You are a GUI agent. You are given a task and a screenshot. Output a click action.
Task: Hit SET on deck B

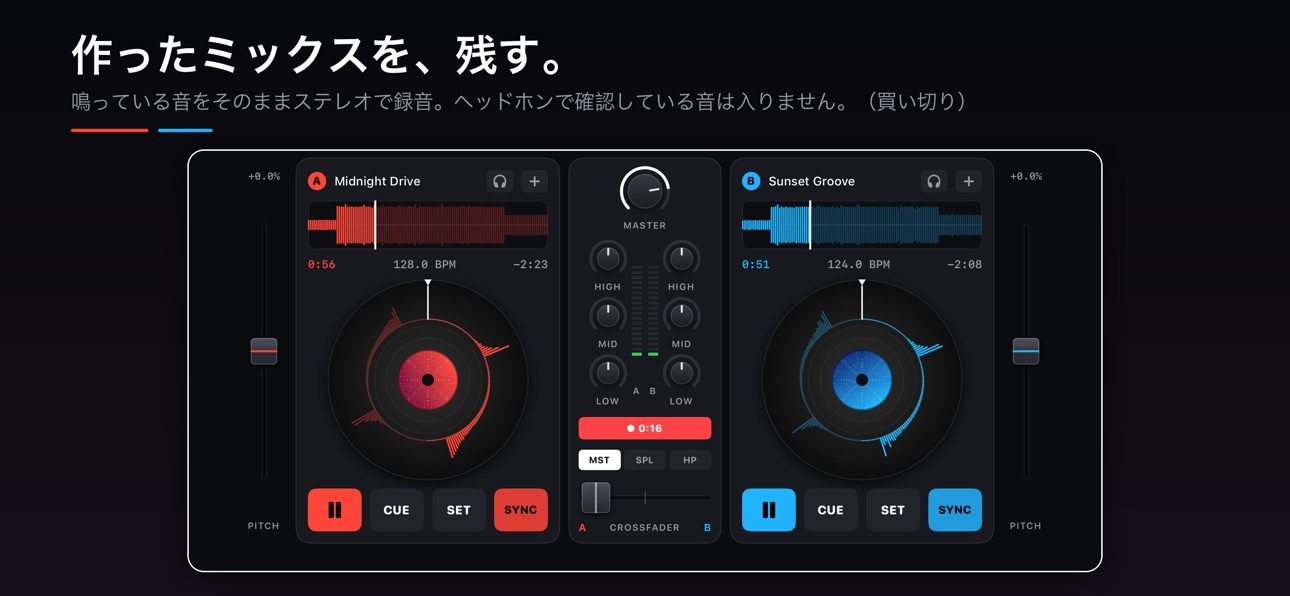click(x=893, y=510)
